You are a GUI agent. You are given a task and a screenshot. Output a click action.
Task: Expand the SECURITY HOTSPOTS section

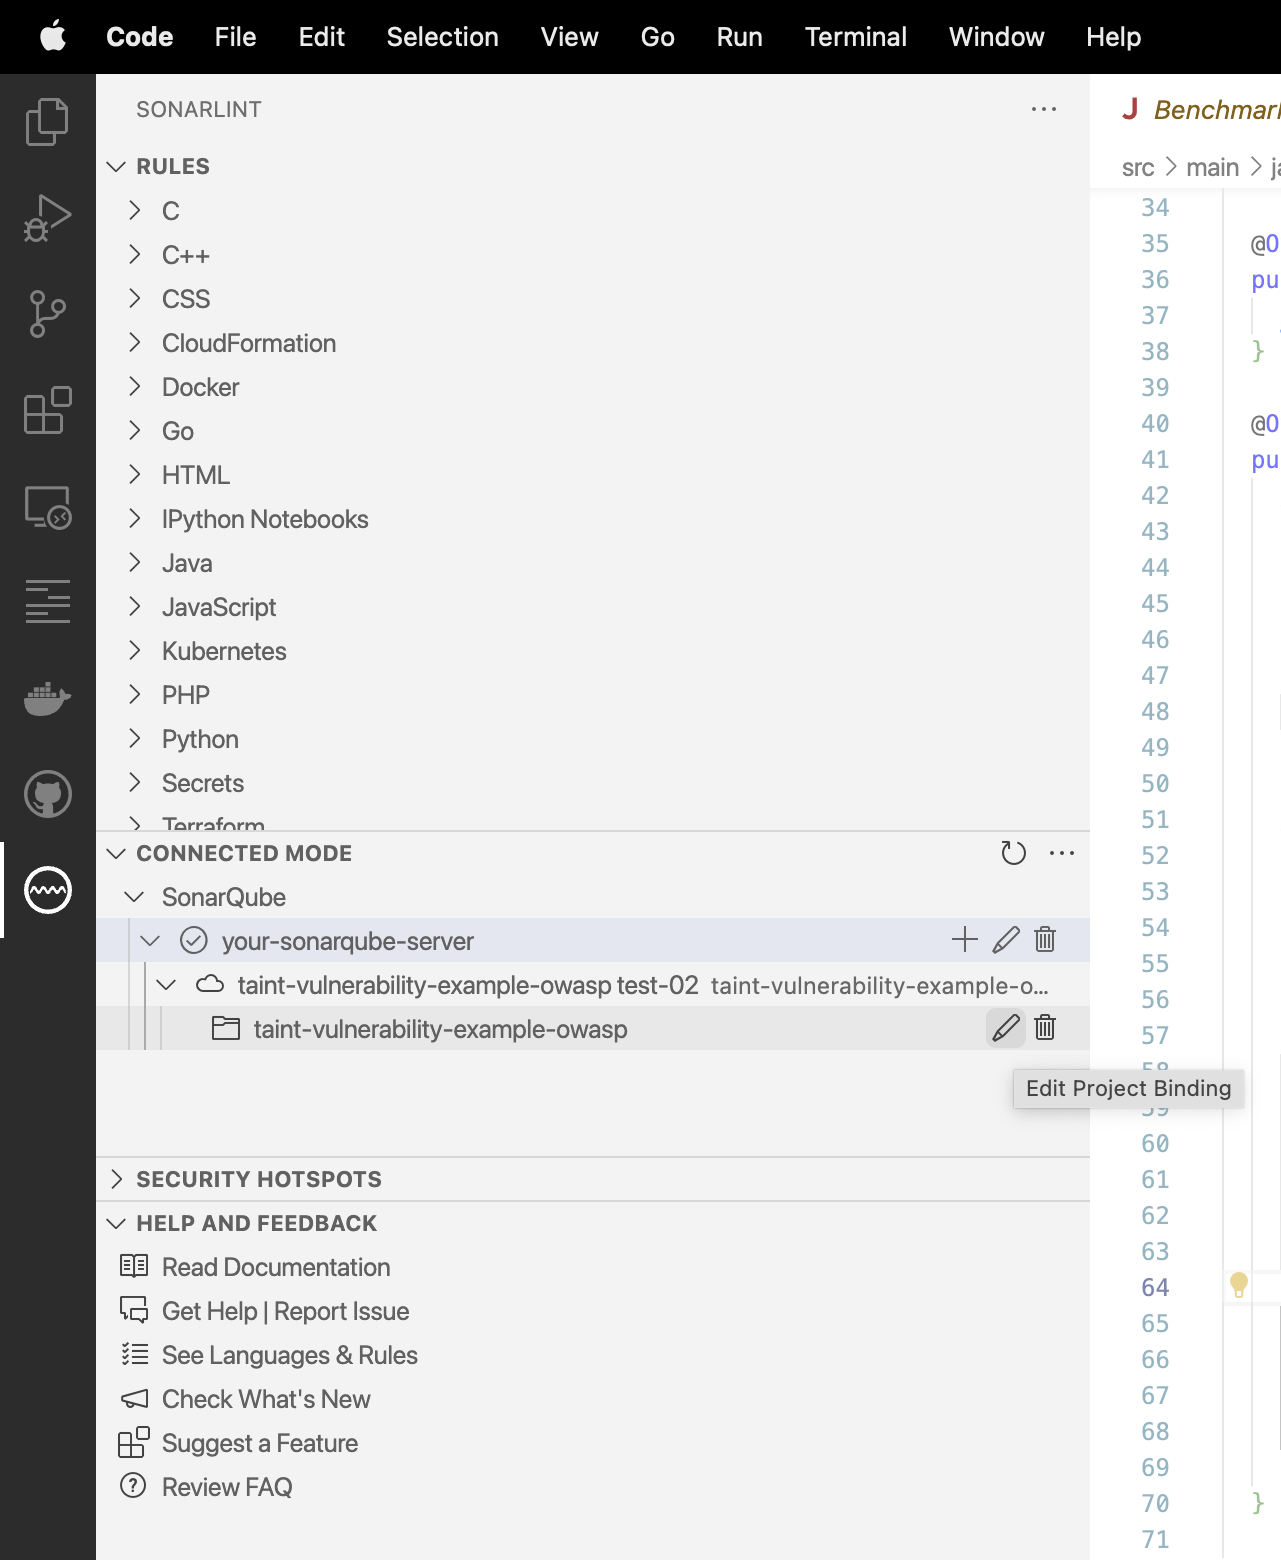(x=116, y=1179)
